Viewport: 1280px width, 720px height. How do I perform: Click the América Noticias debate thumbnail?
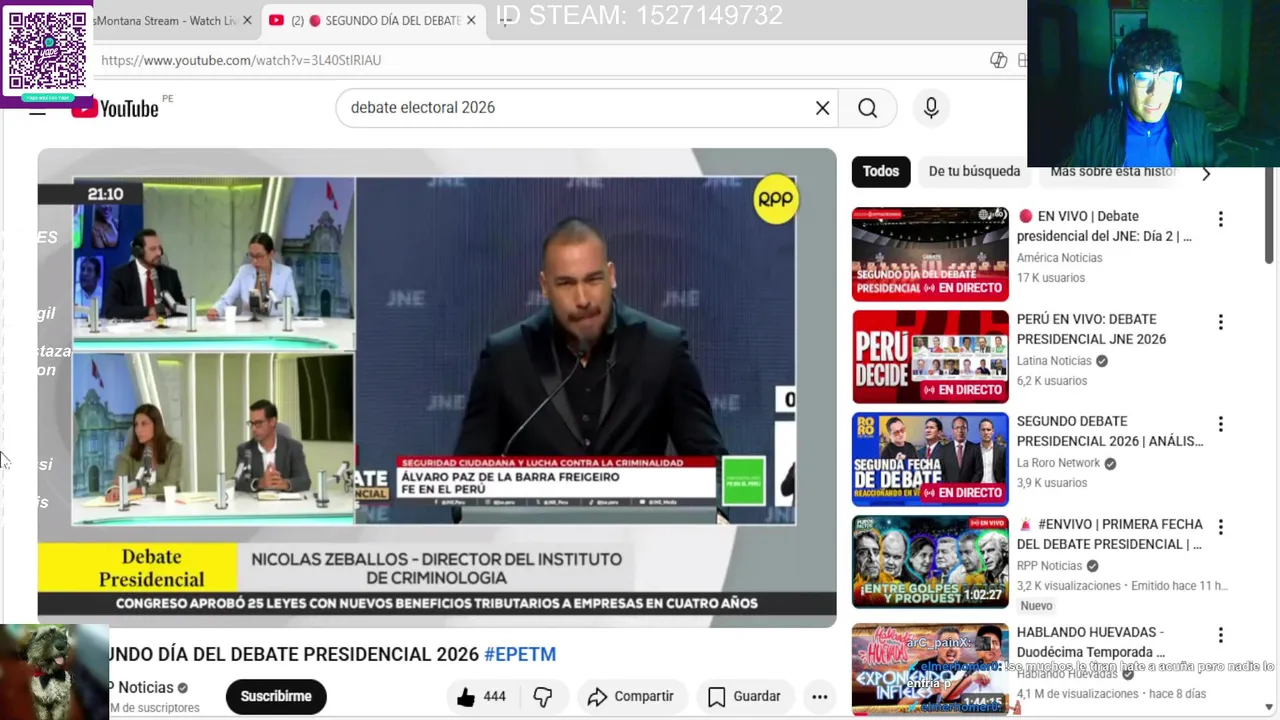coord(930,254)
